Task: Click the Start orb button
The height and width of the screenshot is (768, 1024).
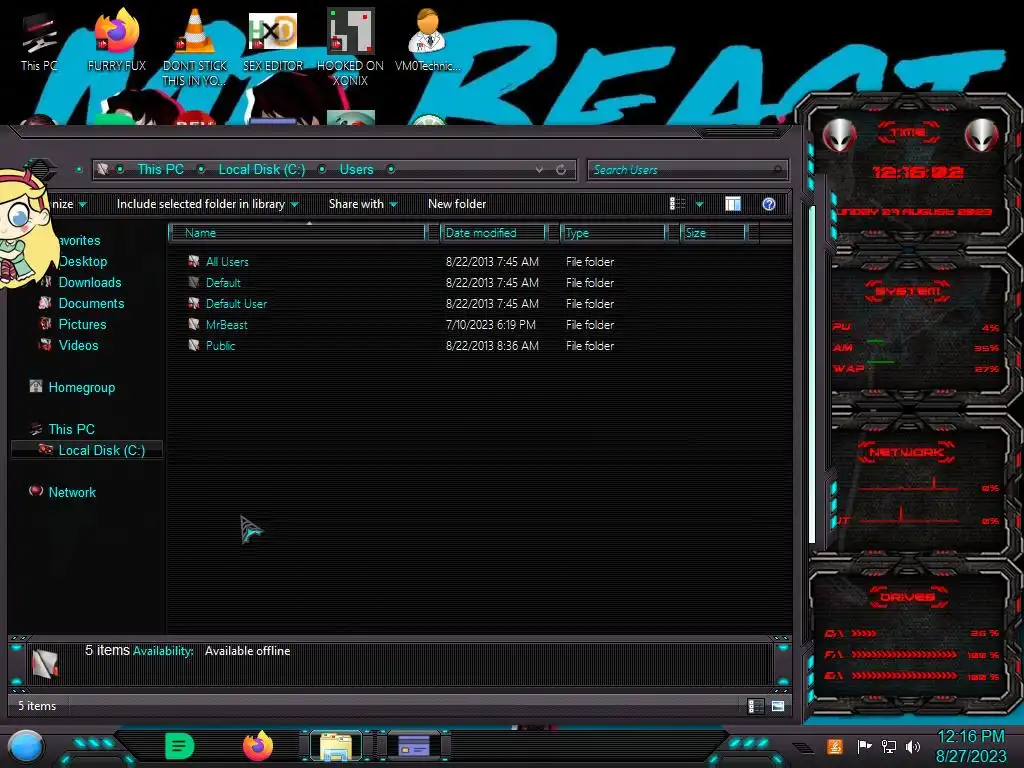Action: point(25,746)
